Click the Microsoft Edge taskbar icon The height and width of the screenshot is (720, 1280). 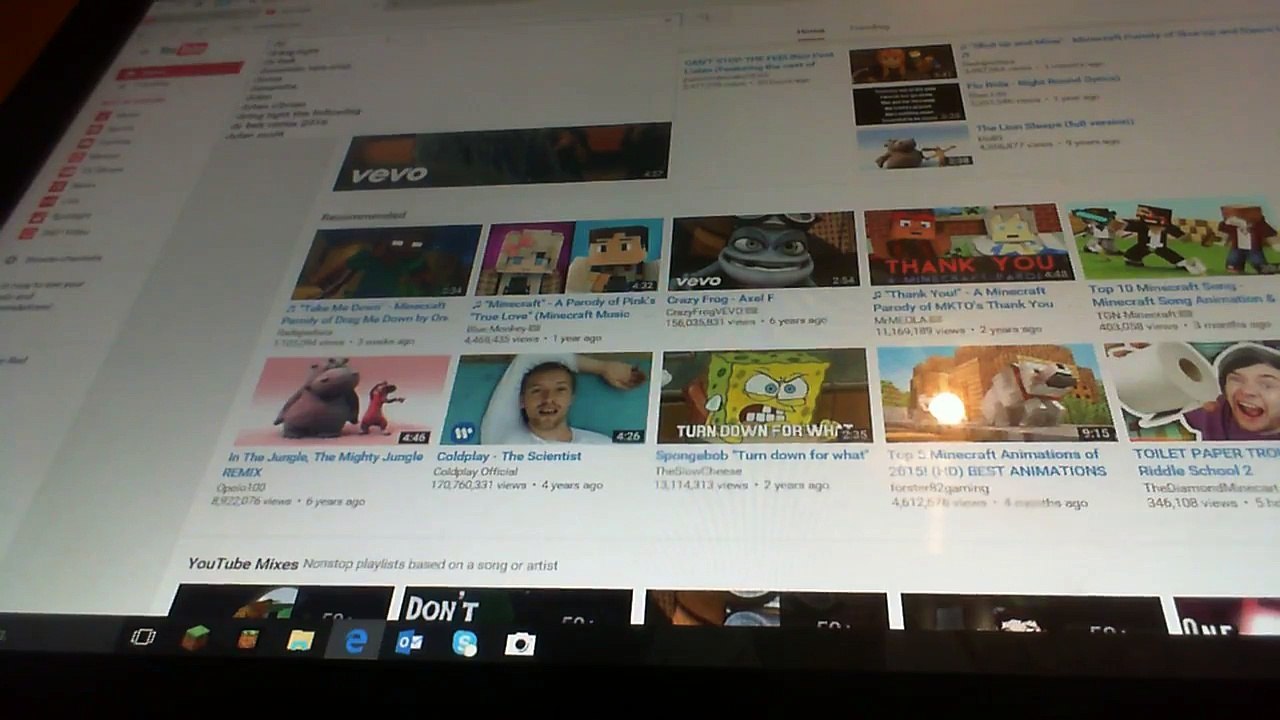pos(355,642)
